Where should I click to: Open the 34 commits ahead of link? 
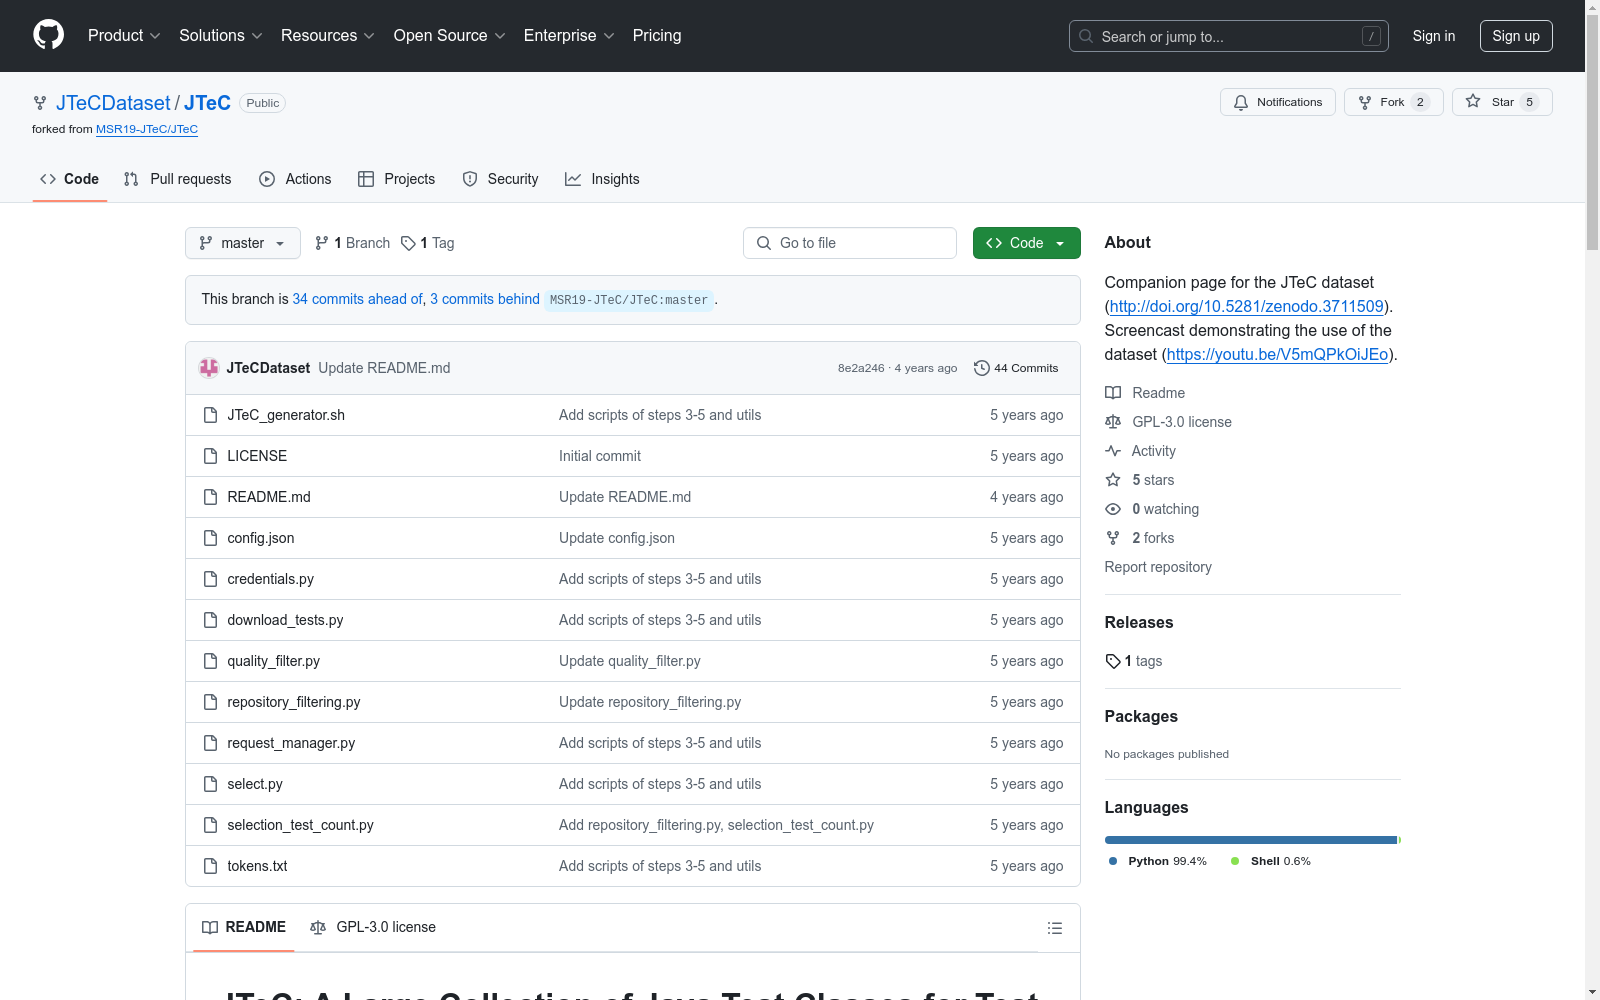click(358, 299)
